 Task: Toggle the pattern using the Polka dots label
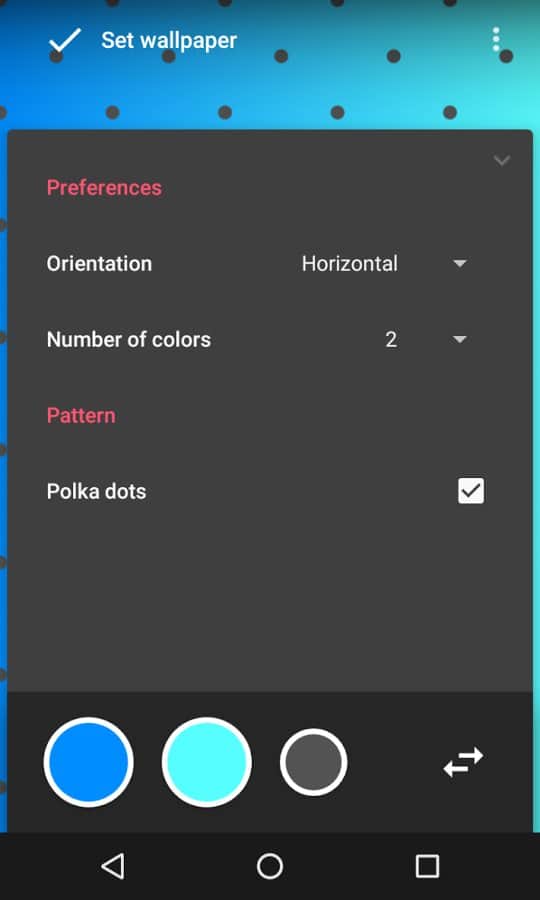click(96, 492)
